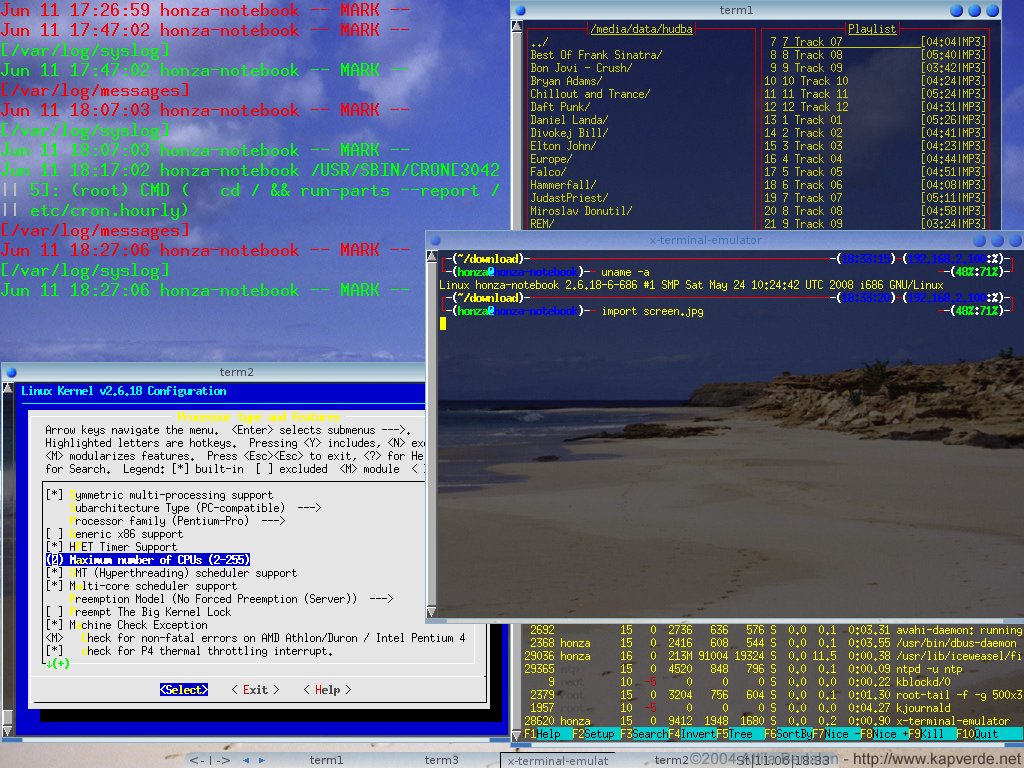
Task: Open the Bryan Adams/ folder
Action: coord(566,81)
